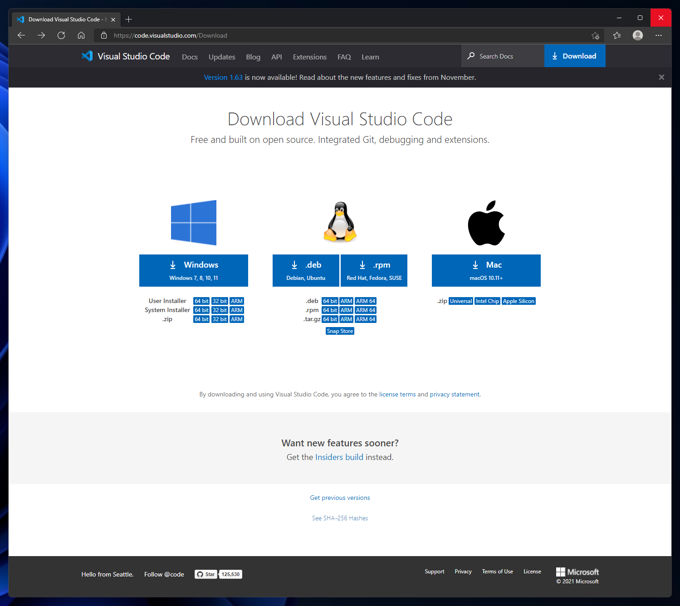Open the Extensions menu item
The width and height of the screenshot is (680, 606).
310,57
